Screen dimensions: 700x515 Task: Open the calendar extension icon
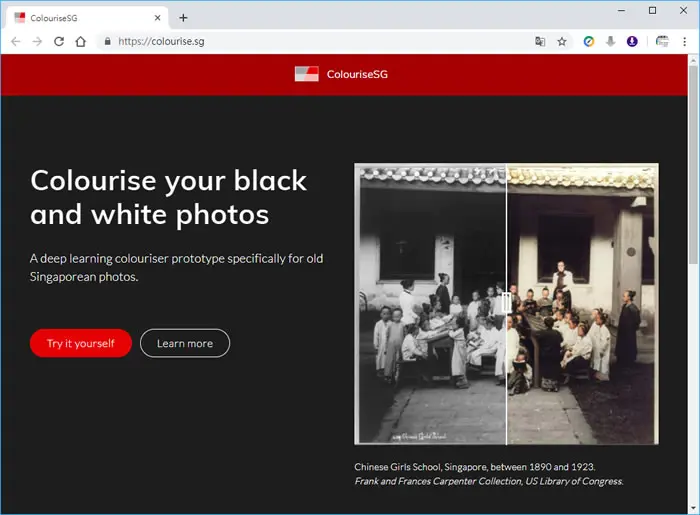[x=662, y=42]
